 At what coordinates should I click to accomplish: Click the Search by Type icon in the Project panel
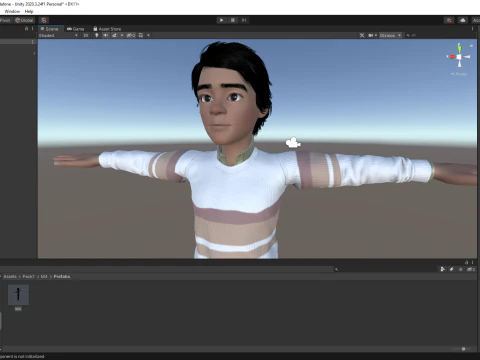[x=443, y=269]
